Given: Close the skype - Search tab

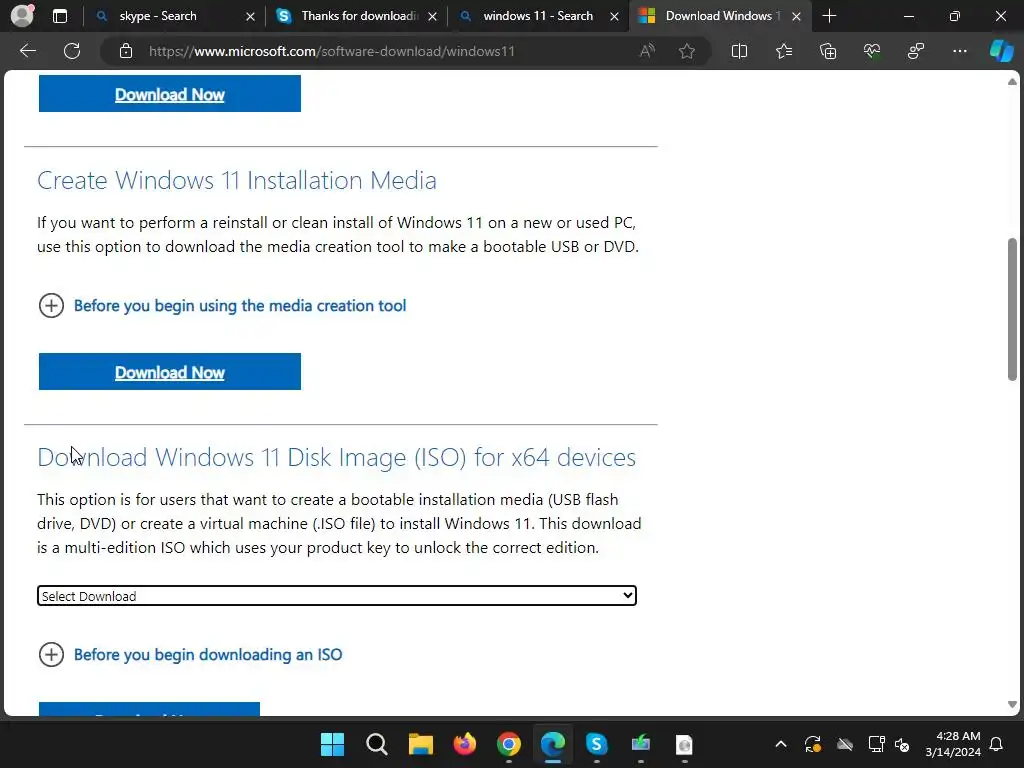Looking at the screenshot, I should coord(250,16).
